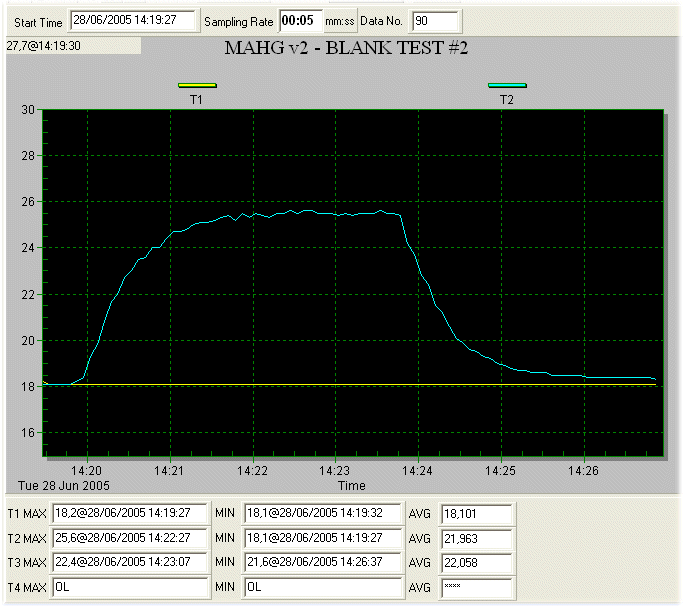Click the Data No. field showing 90
The height and width of the screenshot is (606, 683).
click(434, 21)
